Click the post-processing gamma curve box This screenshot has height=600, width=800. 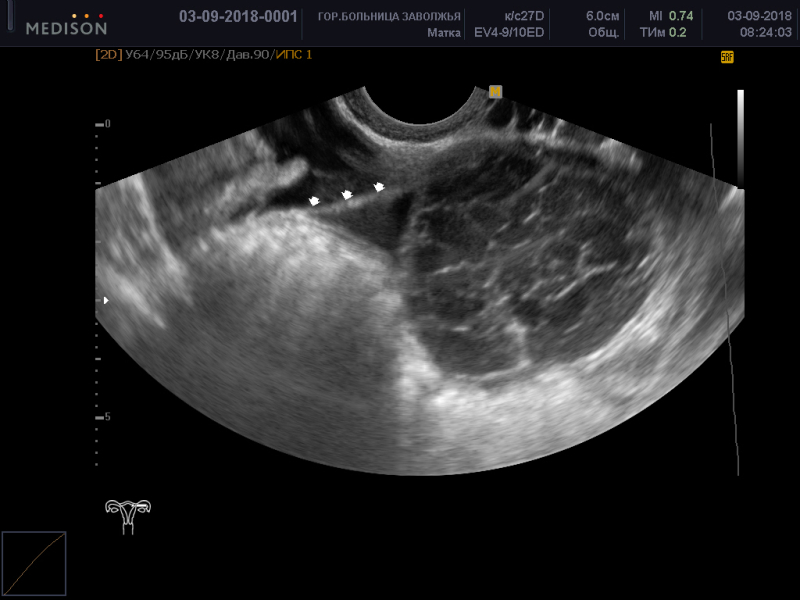(x=34, y=563)
